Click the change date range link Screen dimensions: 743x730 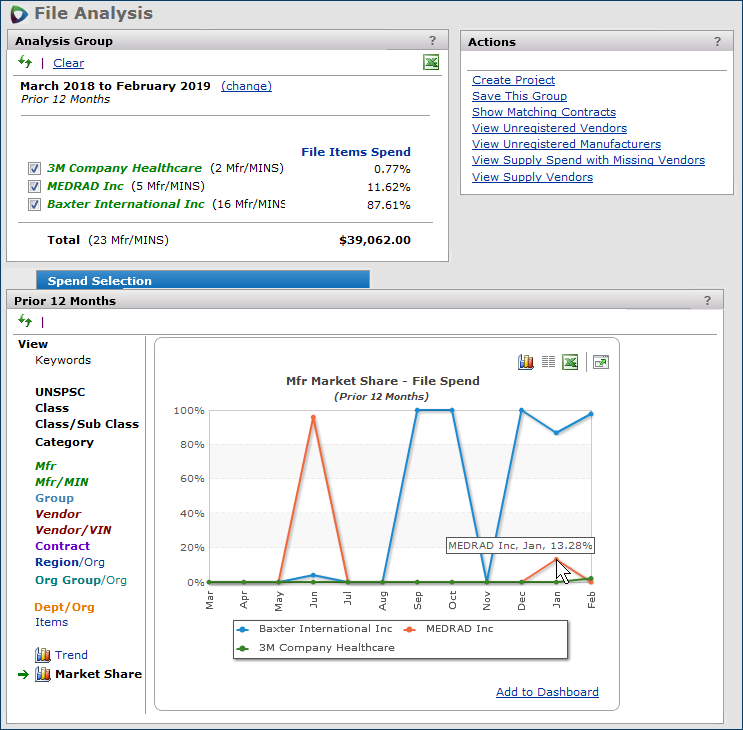point(246,86)
